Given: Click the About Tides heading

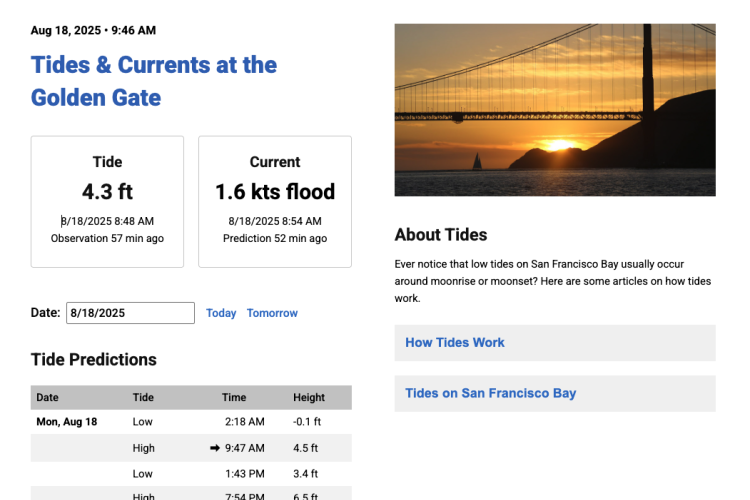Looking at the screenshot, I should [441, 235].
